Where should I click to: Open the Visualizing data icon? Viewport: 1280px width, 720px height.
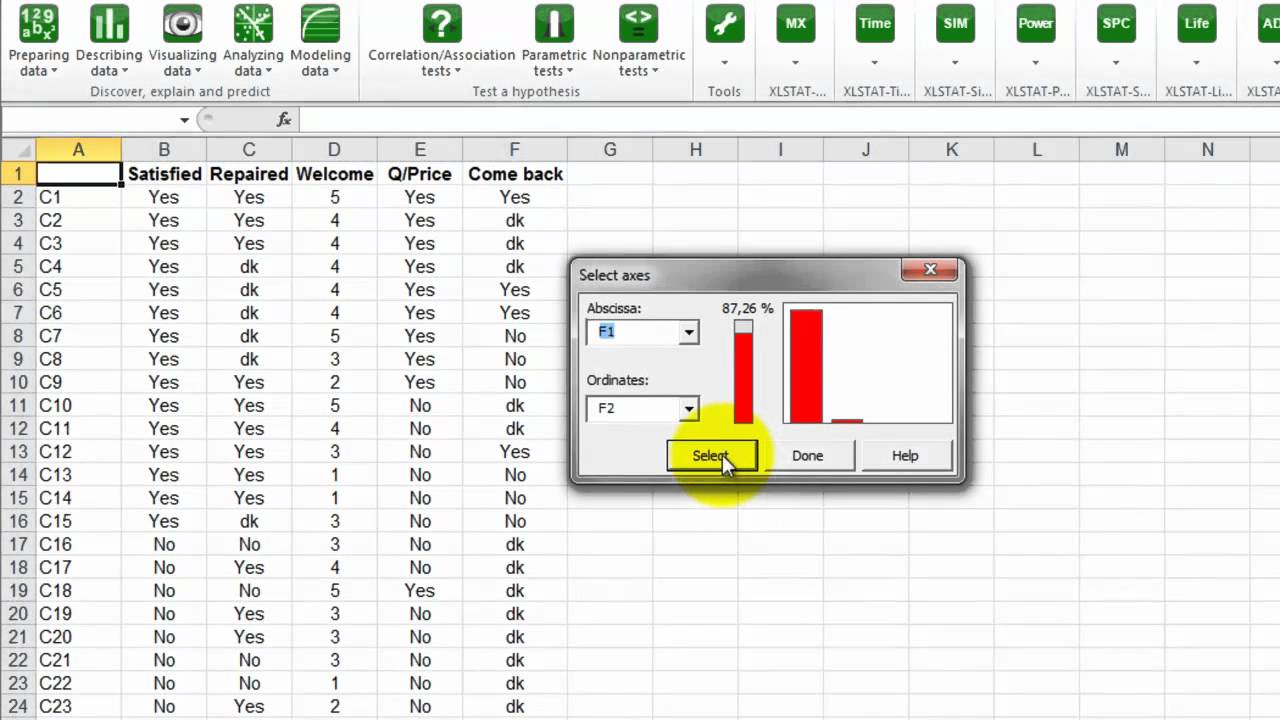(x=182, y=23)
